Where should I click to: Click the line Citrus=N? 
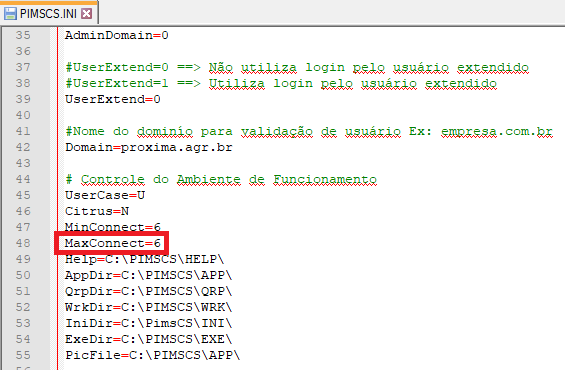(97, 211)
